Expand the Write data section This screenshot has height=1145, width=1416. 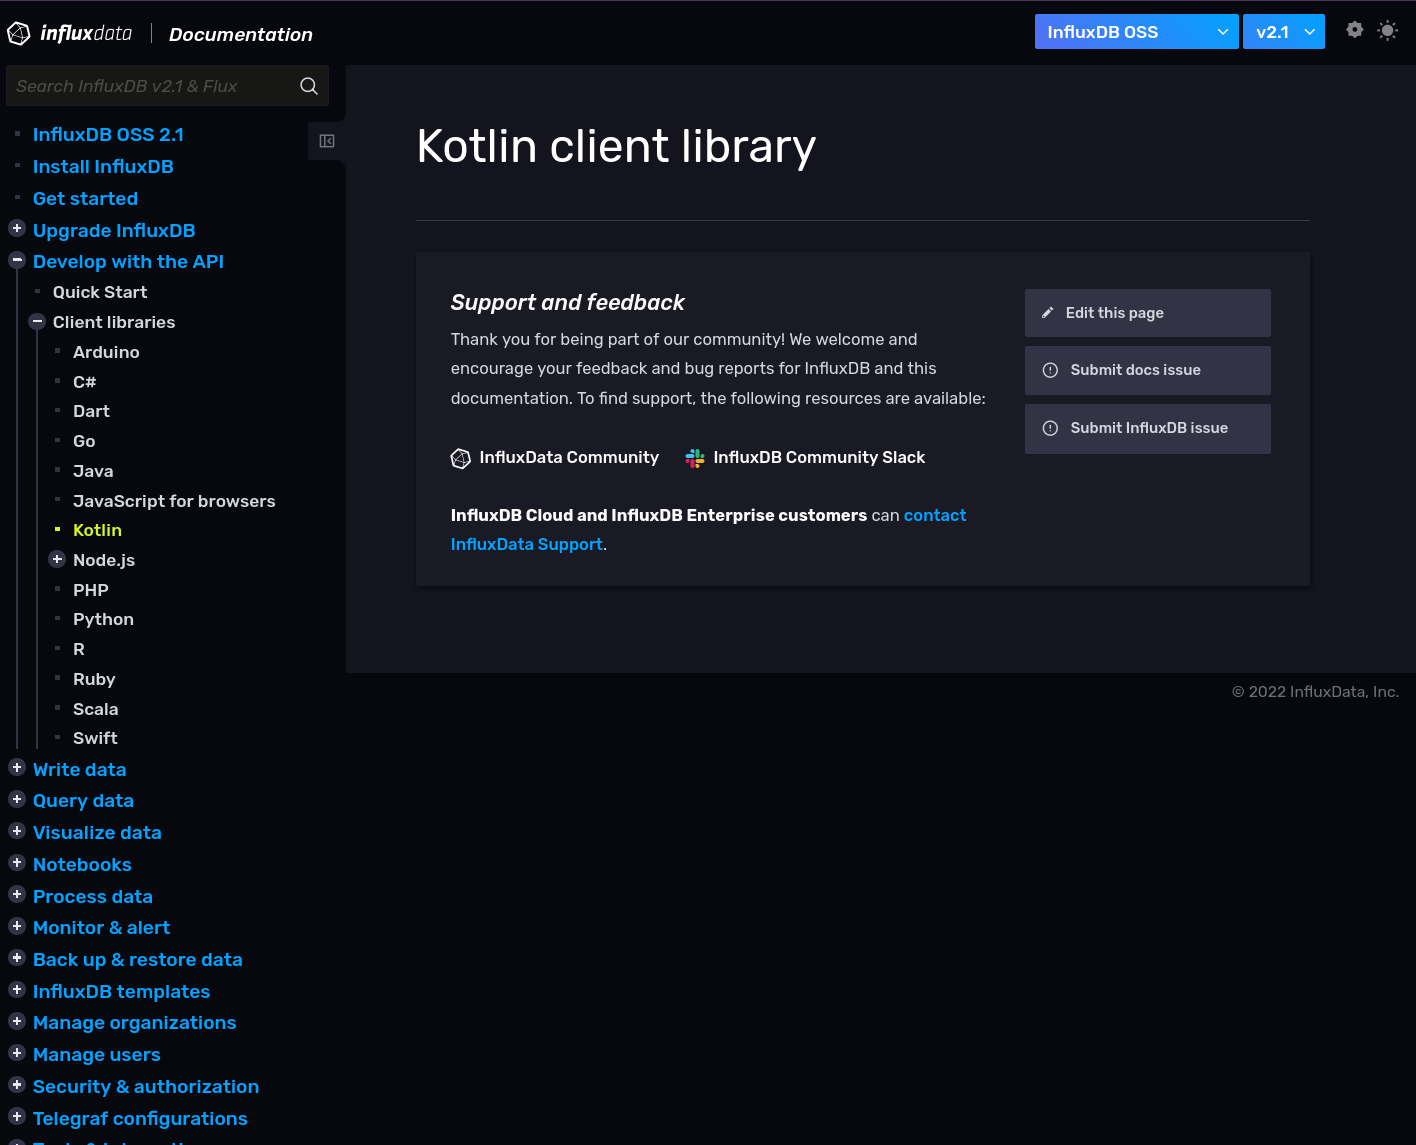click(x=17, y=767)
